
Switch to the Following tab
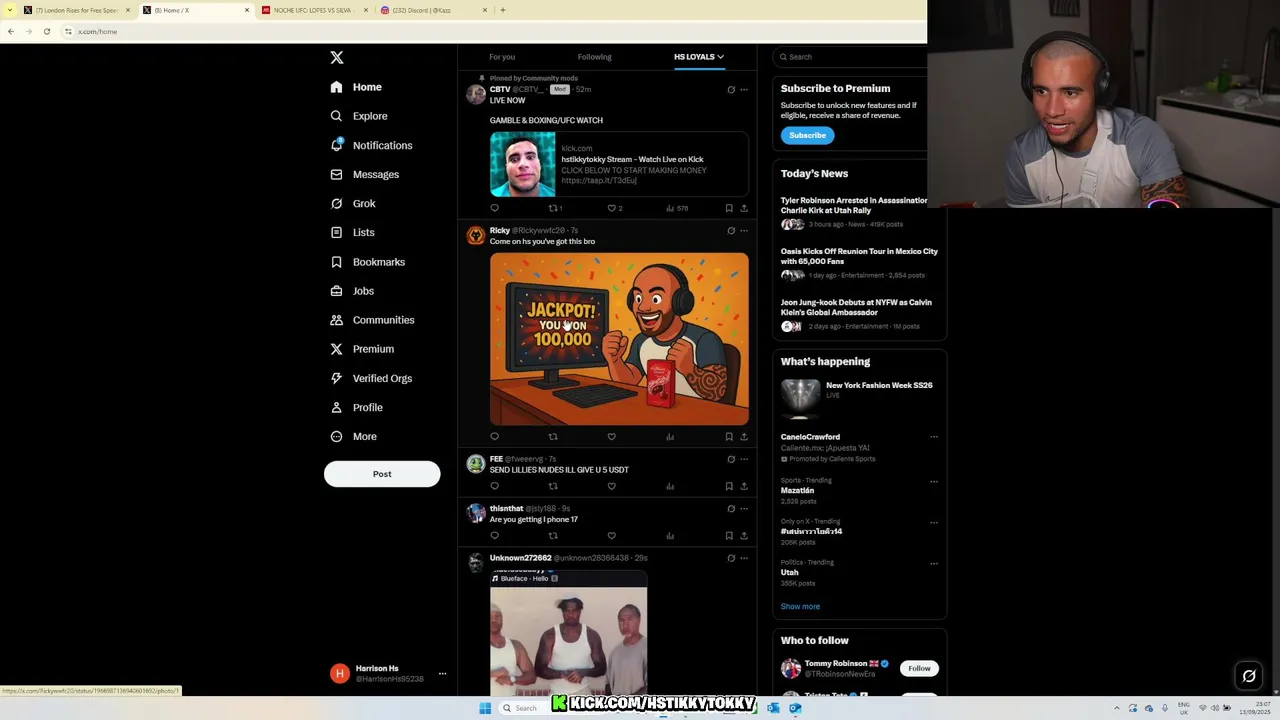[594, 57]
